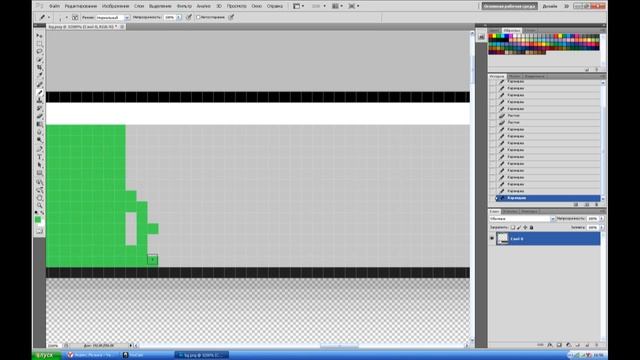Select the Pen tool
The width and height of the screenshot is (640, 360).
pos(40,149)
